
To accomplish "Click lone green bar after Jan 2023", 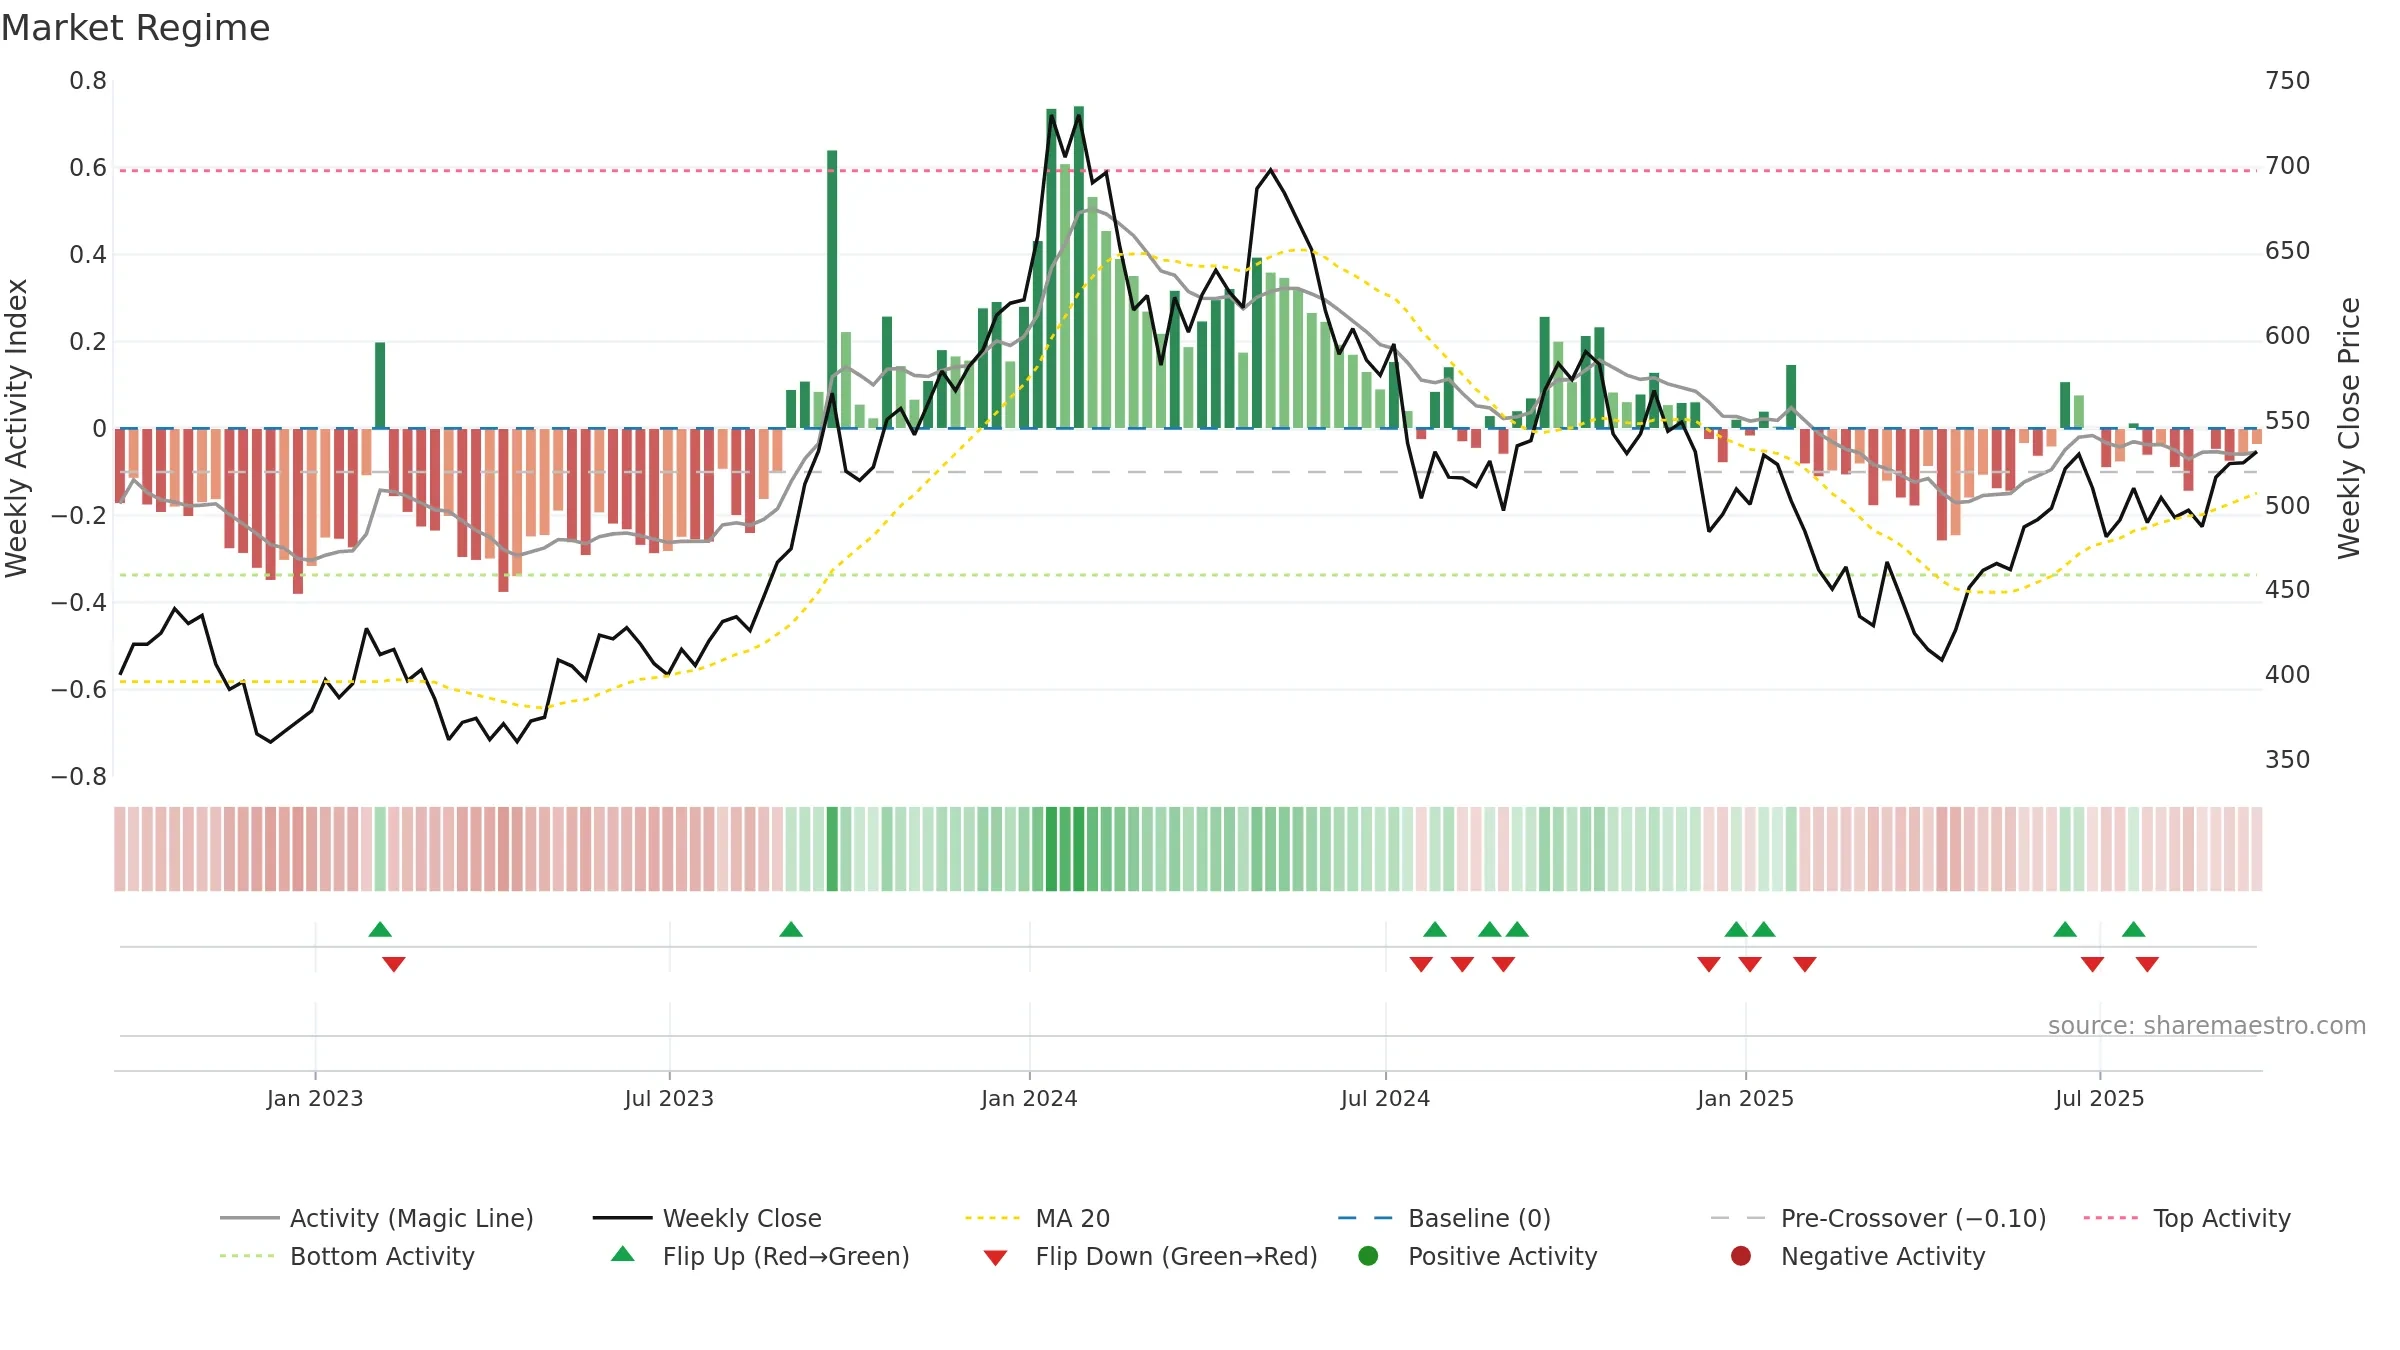I will [380, 385].
